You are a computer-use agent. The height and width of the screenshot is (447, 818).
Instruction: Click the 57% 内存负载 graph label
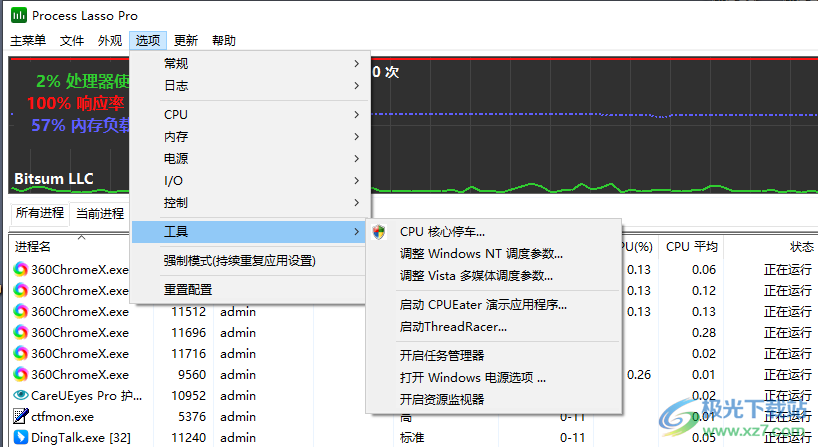[x=80, y=125]
